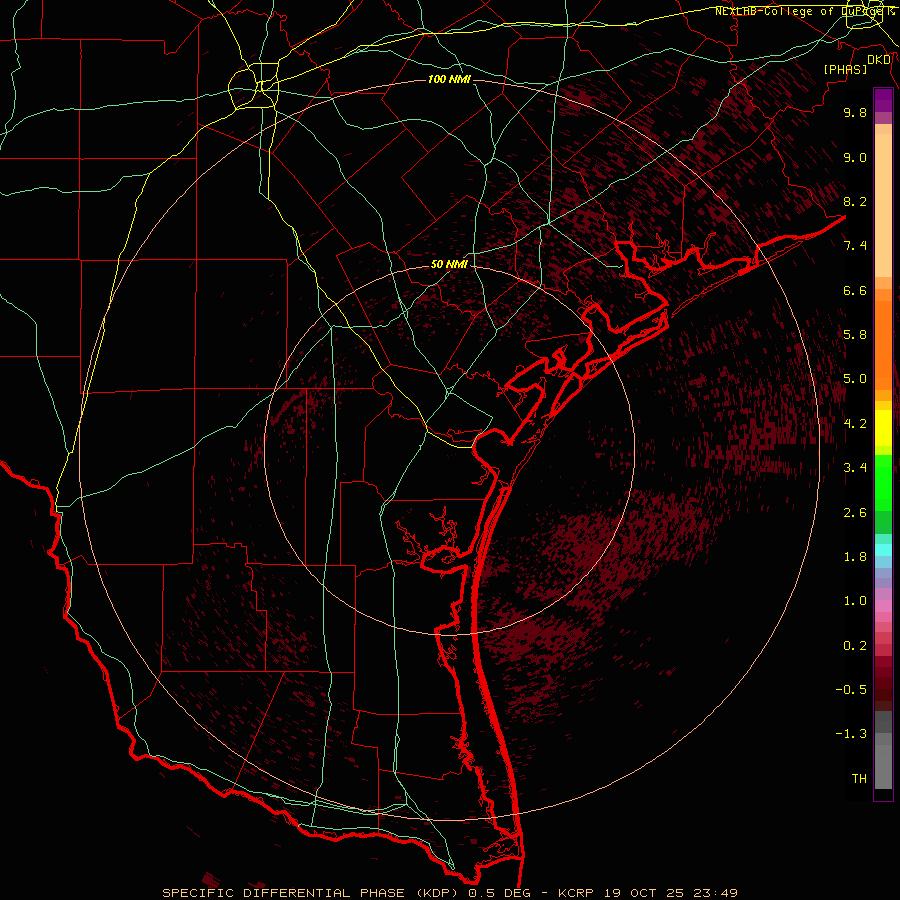900x900 pixels.
Task: Click the SPECIFIC DIFFERENTIAL PHASE (KDP) caption
Action: (x=312, y=893)
